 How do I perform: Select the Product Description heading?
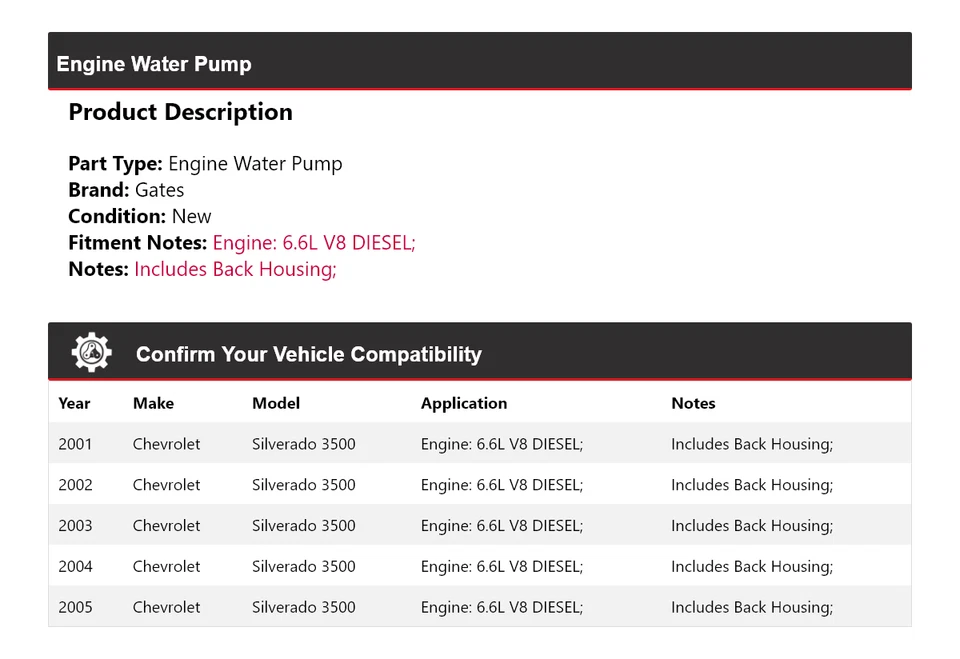pyautogui.click(x=180, y=112)
